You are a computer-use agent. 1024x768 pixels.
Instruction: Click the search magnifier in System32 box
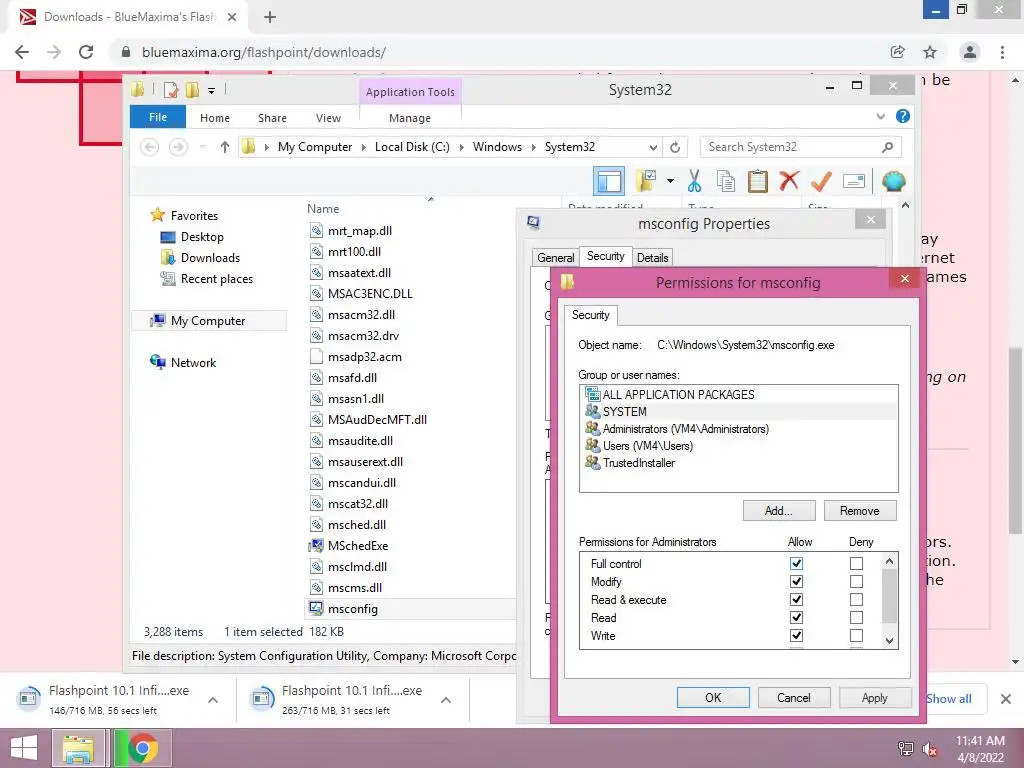tap(887, 147)
